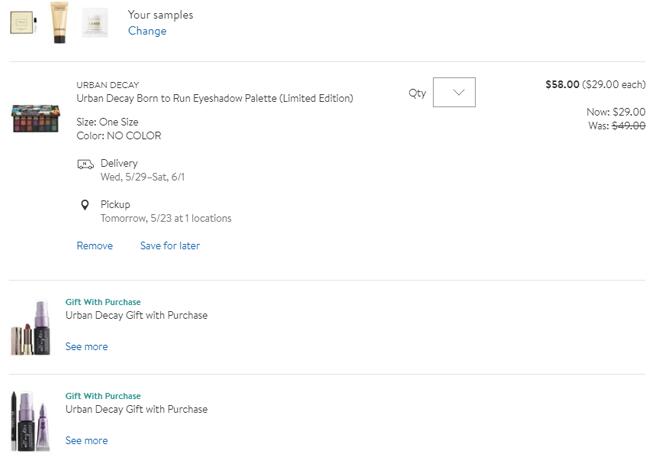
Task: Remove the Born to Run palette
Action: click(x=94, y=246)
